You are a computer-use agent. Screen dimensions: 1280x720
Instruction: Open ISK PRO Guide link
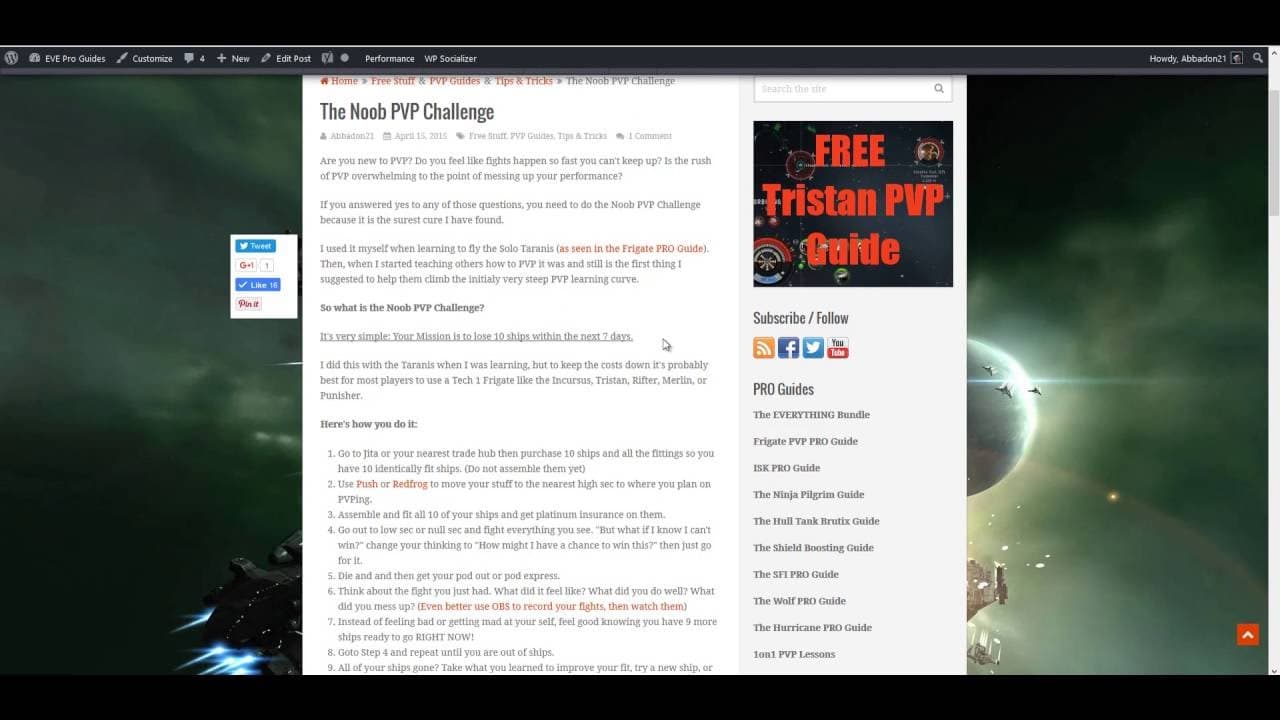pyautogui.click(x=786, y=468)
